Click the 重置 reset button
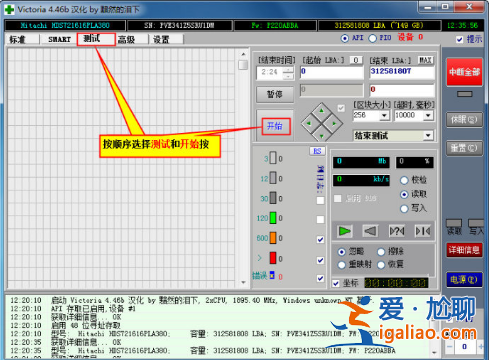Viewport: 489px width, 360px height. (x=464, y=148)
